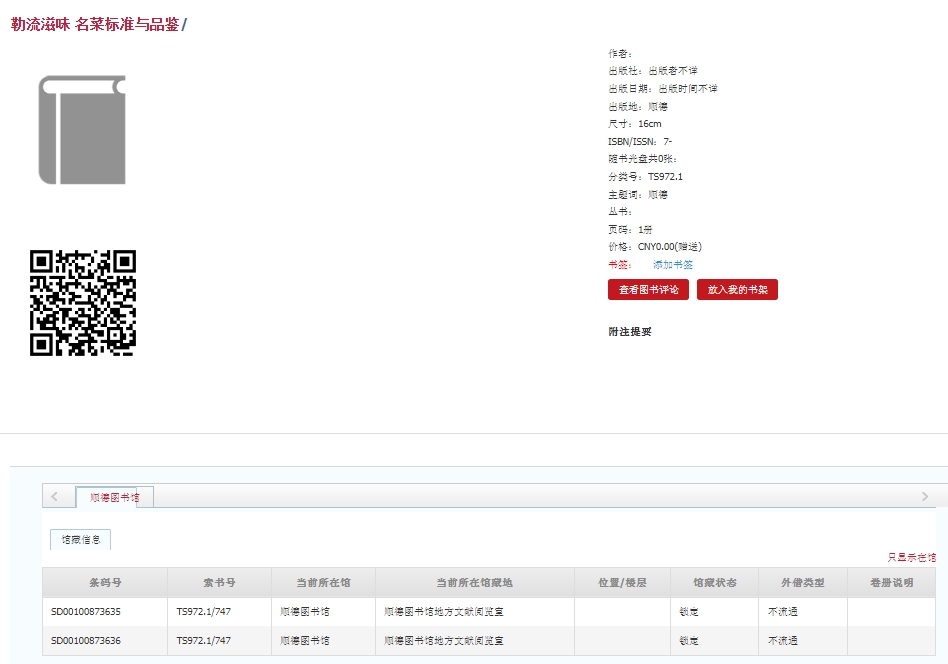Click the 卷册说明 column header
The image size is (948, 664).
click(x=891, y=583)
